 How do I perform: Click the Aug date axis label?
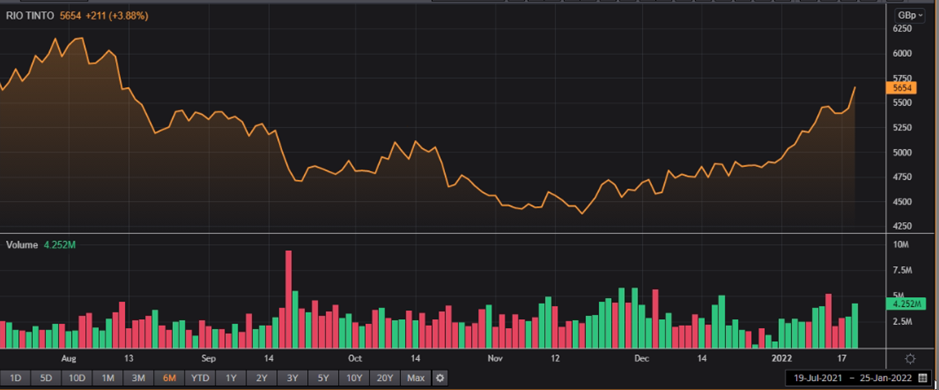[x=69, y=359]
